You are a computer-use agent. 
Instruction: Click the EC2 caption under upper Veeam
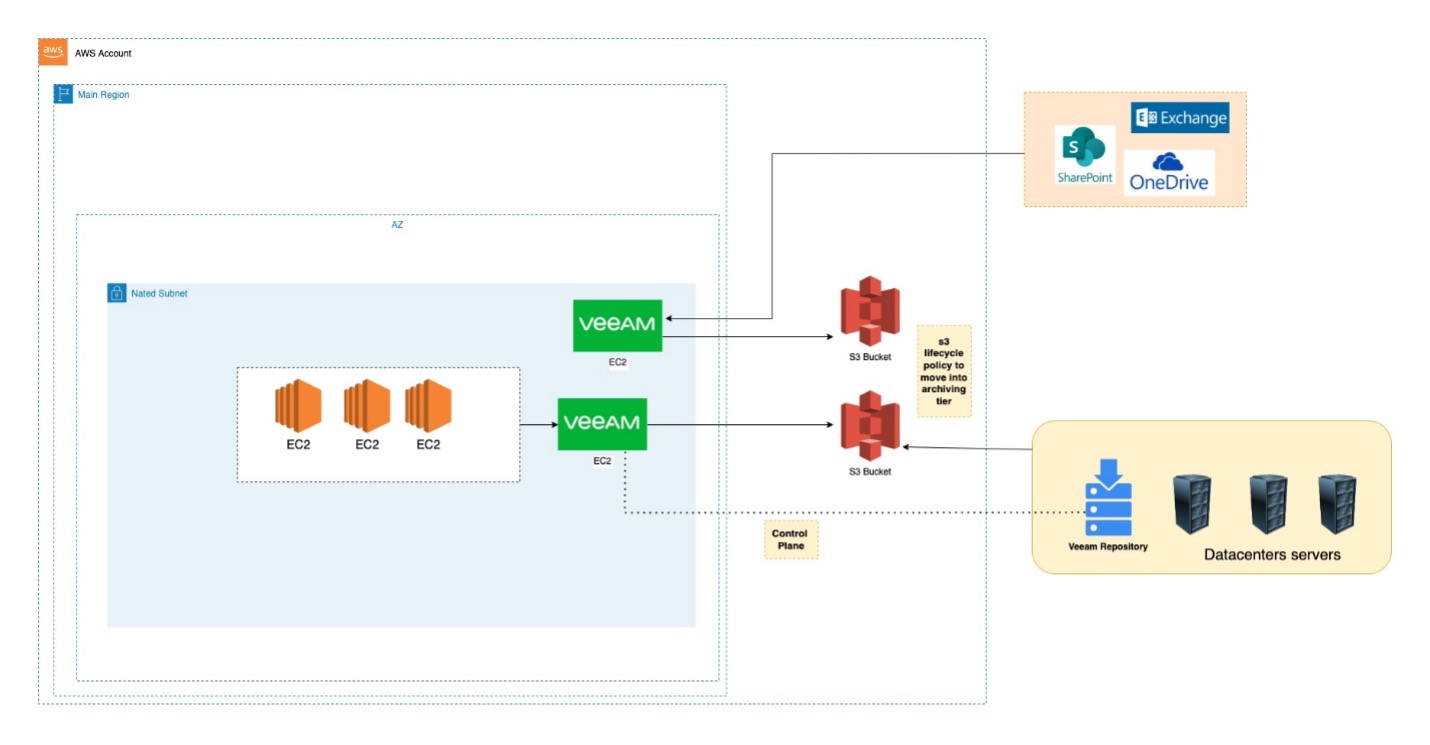618,362
